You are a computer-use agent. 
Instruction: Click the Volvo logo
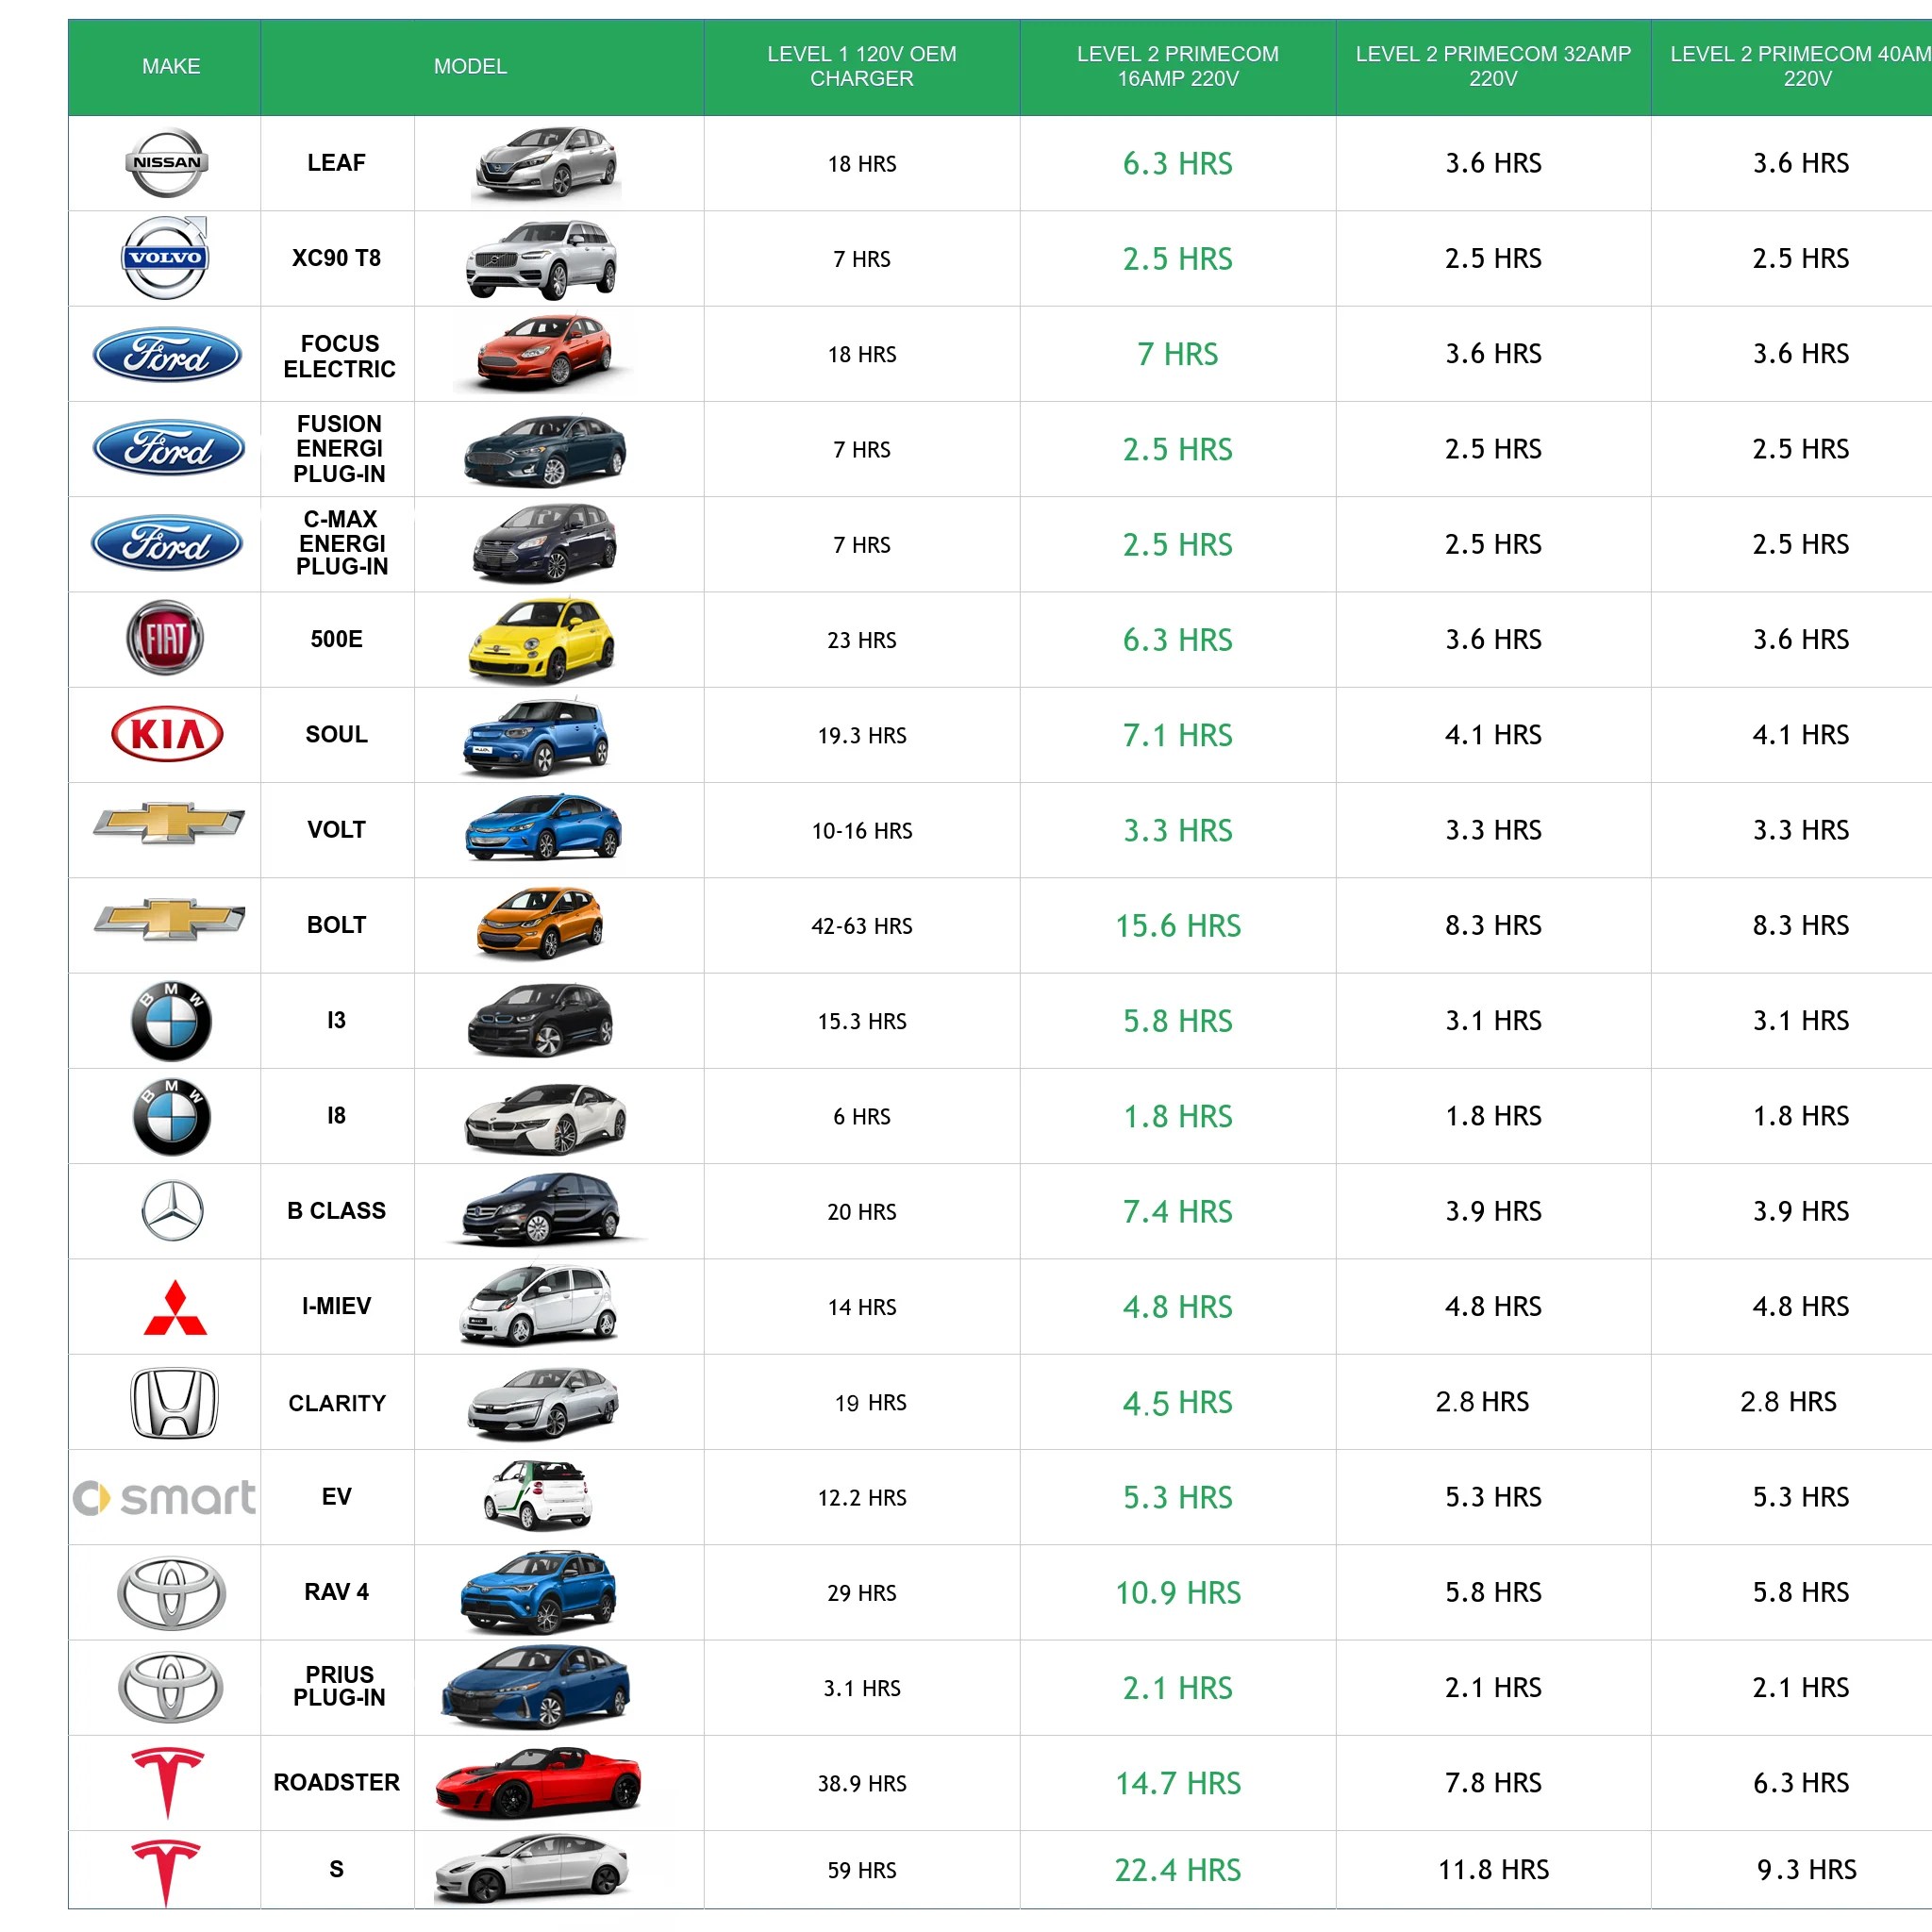[165, 258]
